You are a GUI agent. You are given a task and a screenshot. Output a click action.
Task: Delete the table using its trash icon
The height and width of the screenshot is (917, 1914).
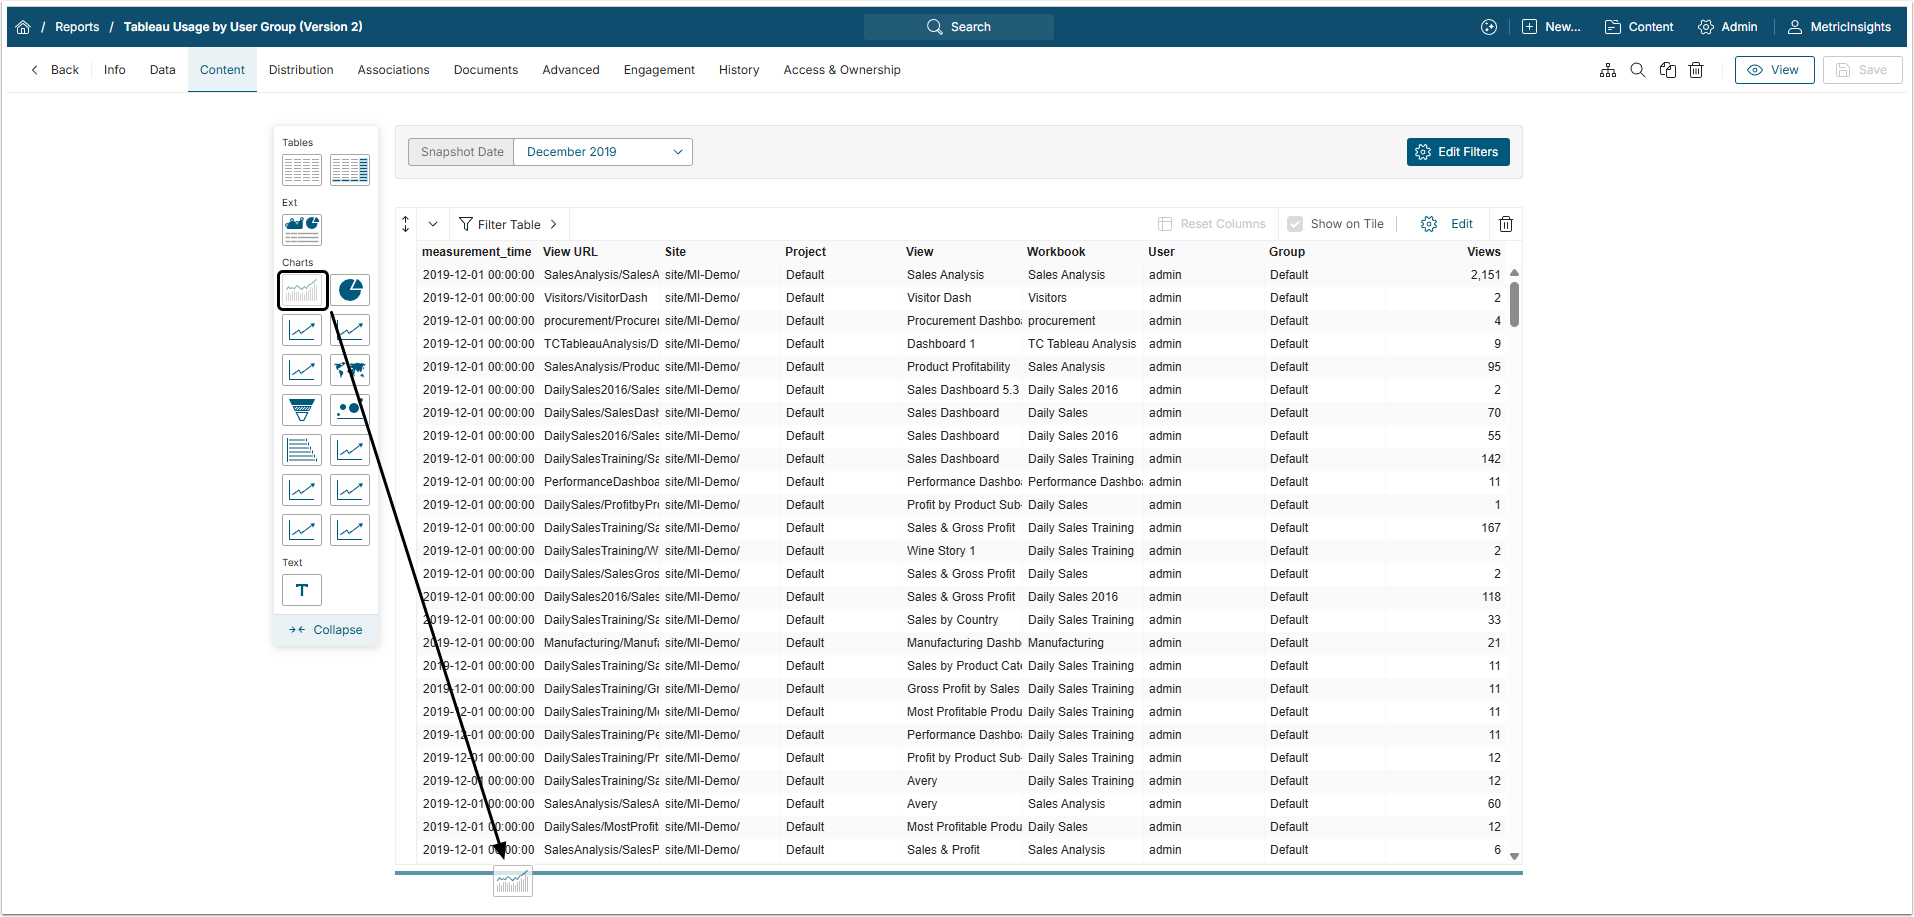1506,224
